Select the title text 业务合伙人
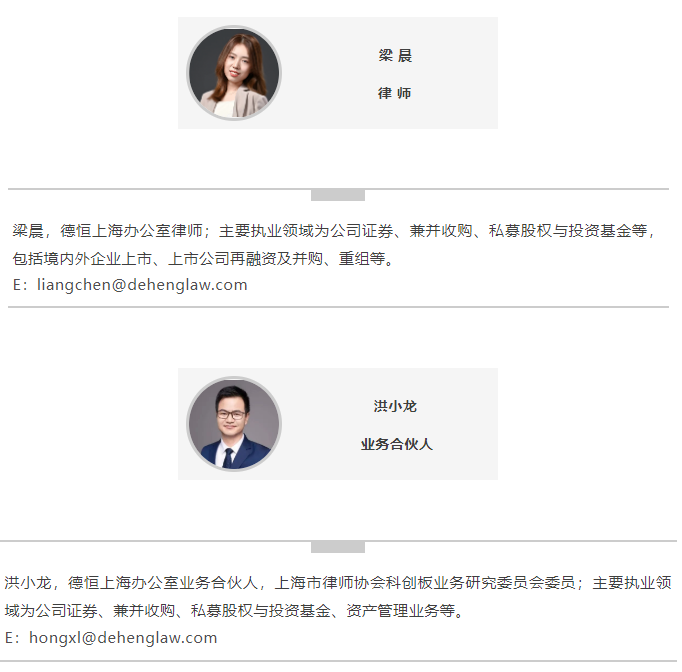The width and height of the screenshot is (682, 672). pyautogui.click(x=396, y=444)
